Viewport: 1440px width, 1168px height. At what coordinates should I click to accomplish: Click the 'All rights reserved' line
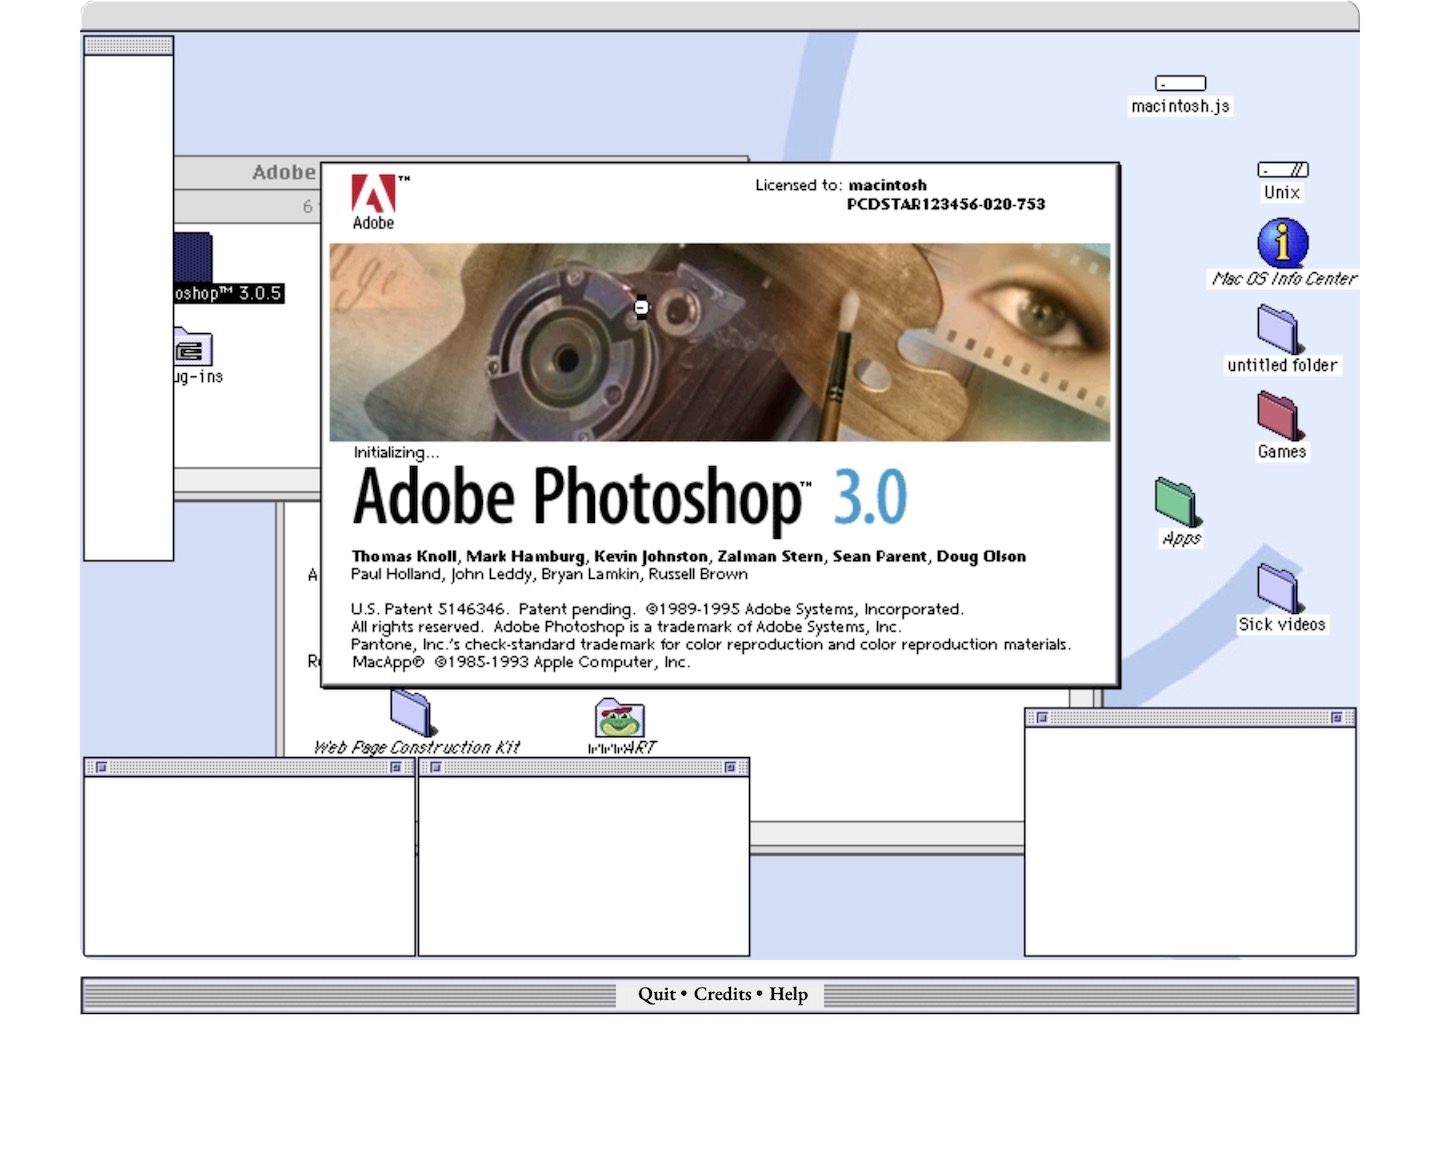tap(626, 627)
